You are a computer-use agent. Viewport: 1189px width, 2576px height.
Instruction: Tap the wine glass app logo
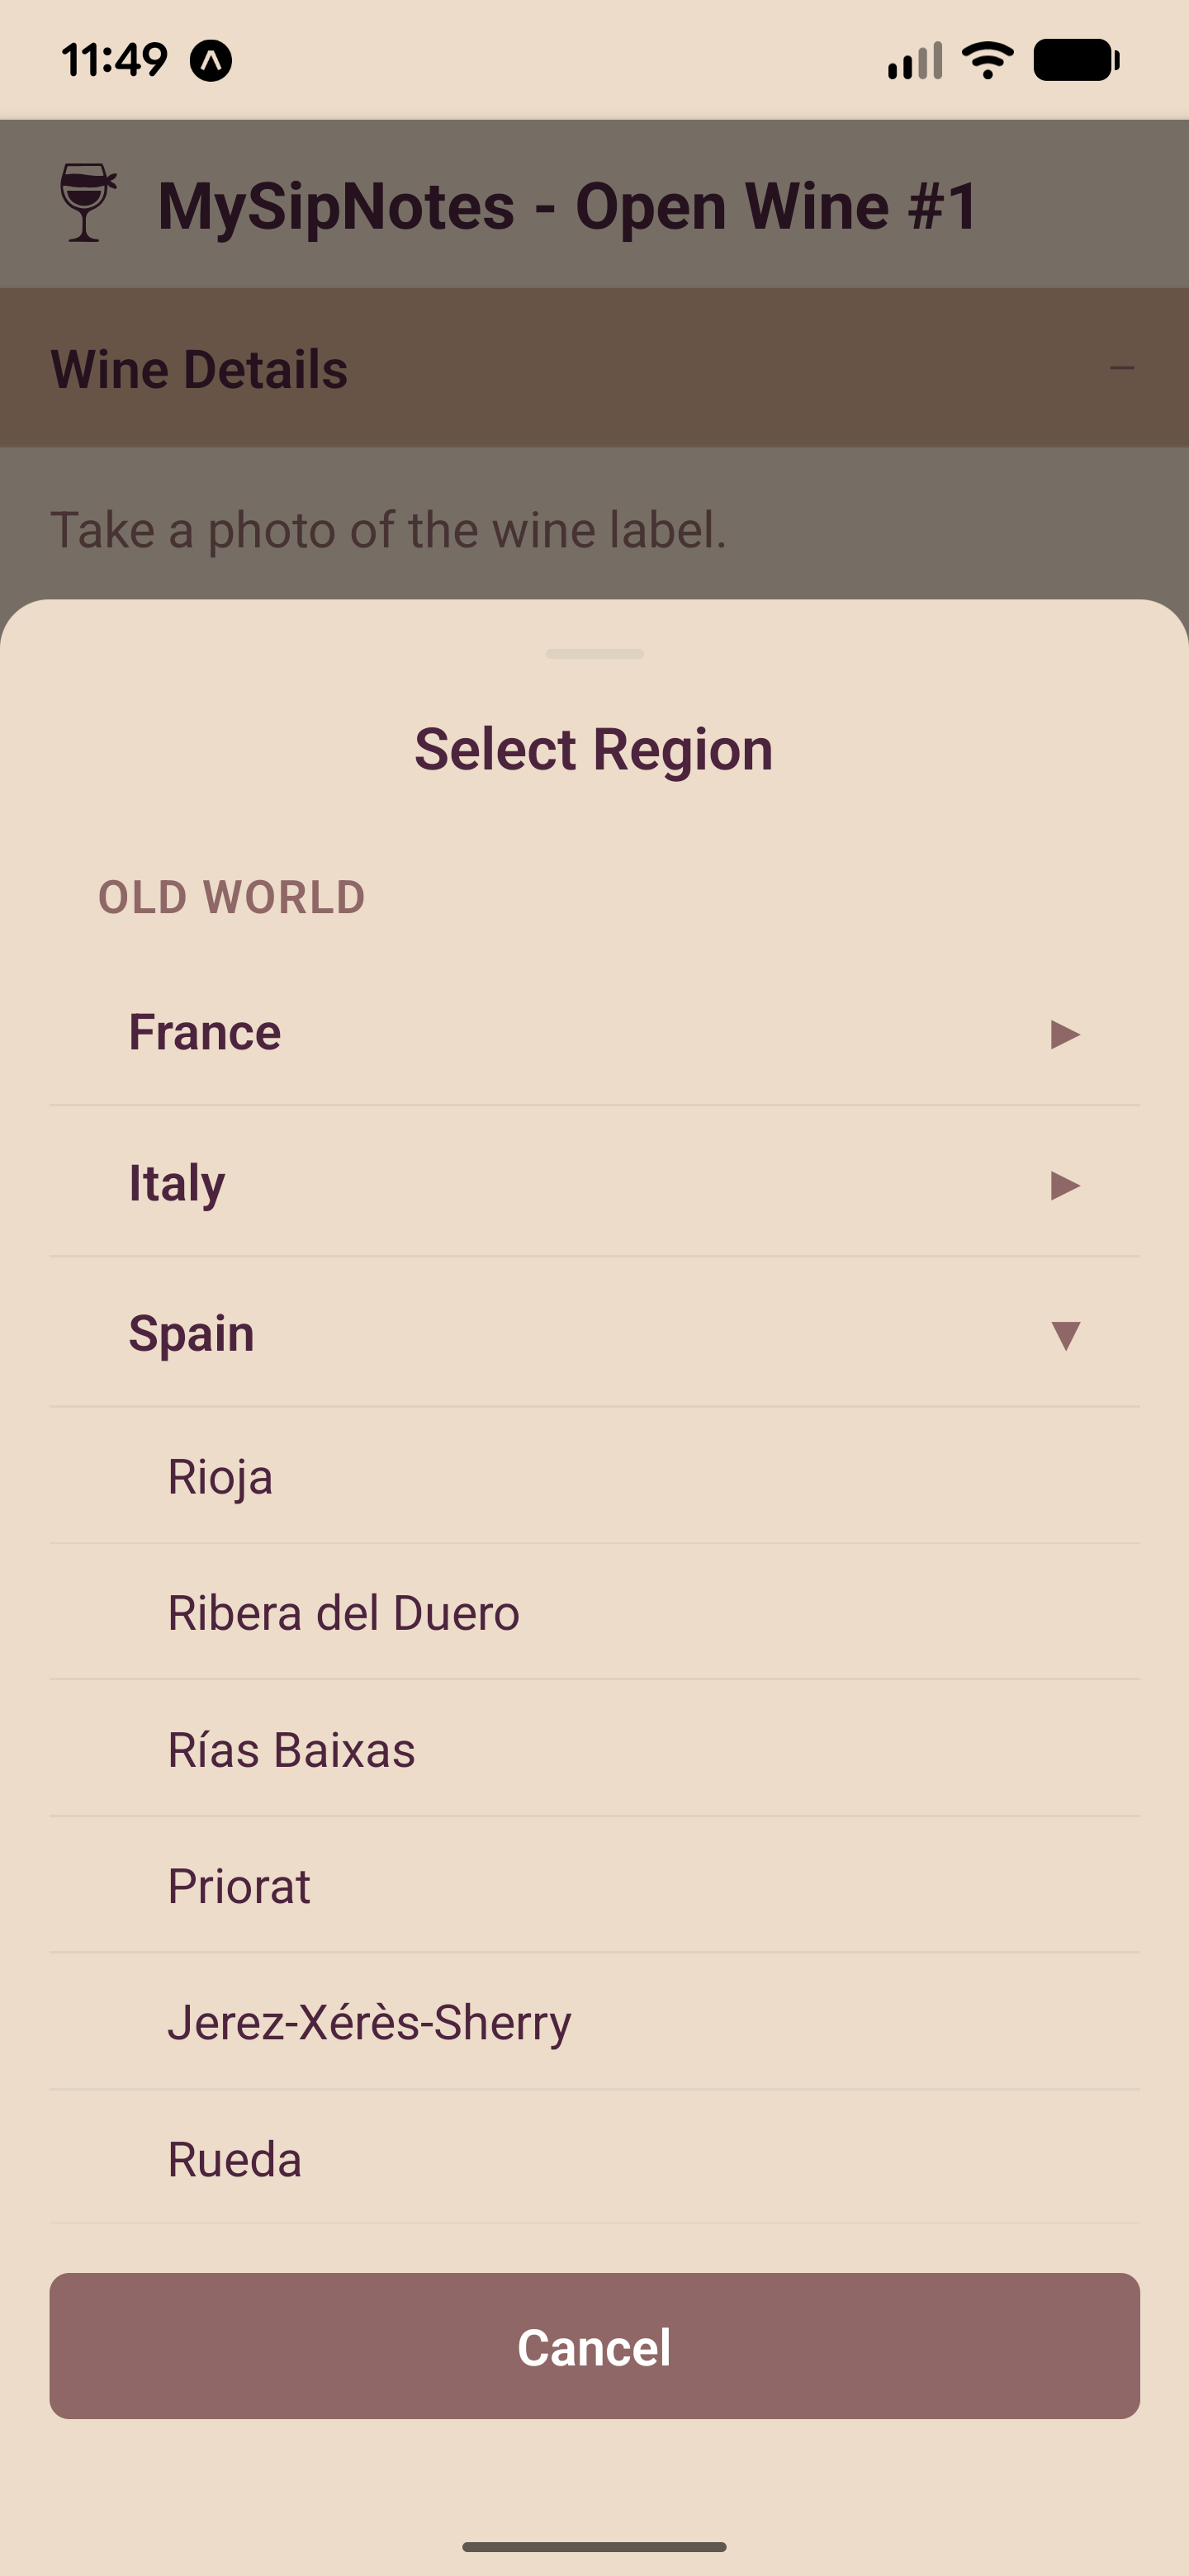87,203
